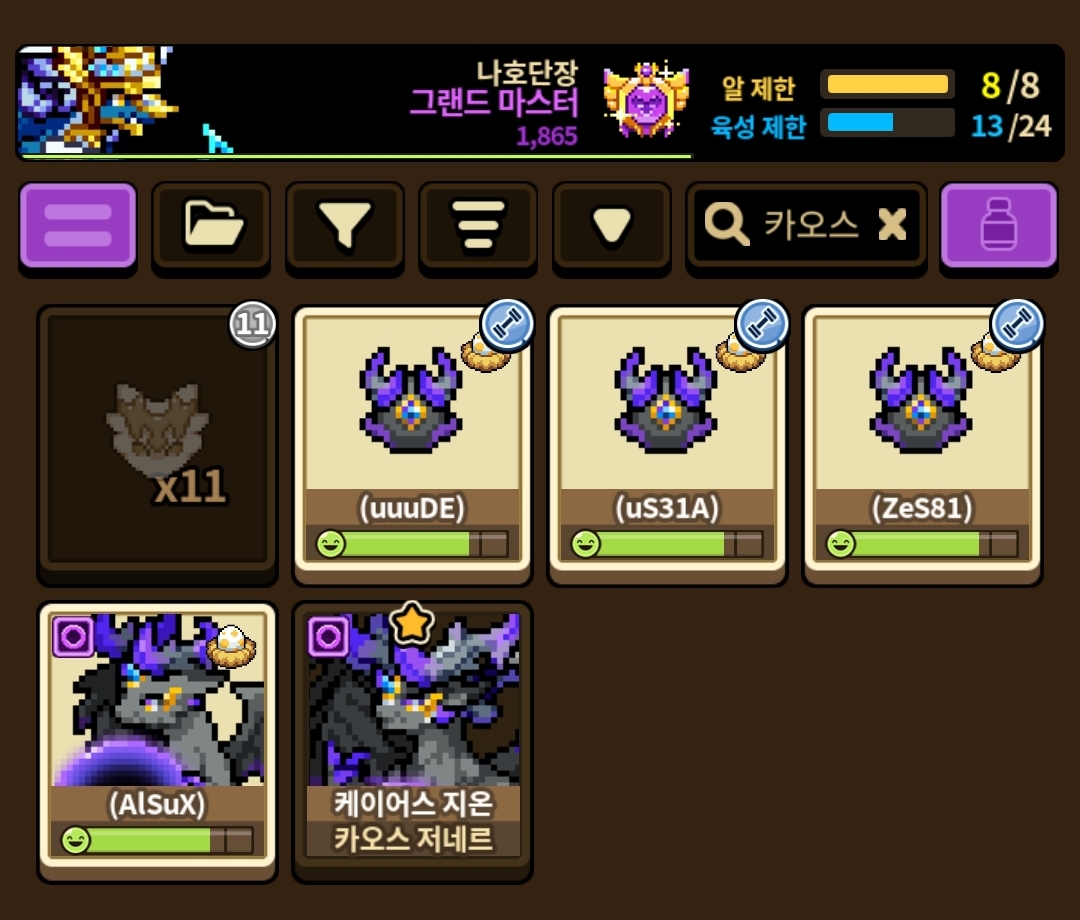Open the 케이어스 지온 카오스 저네르 card

pyautogui.click(x=412, y=738)
